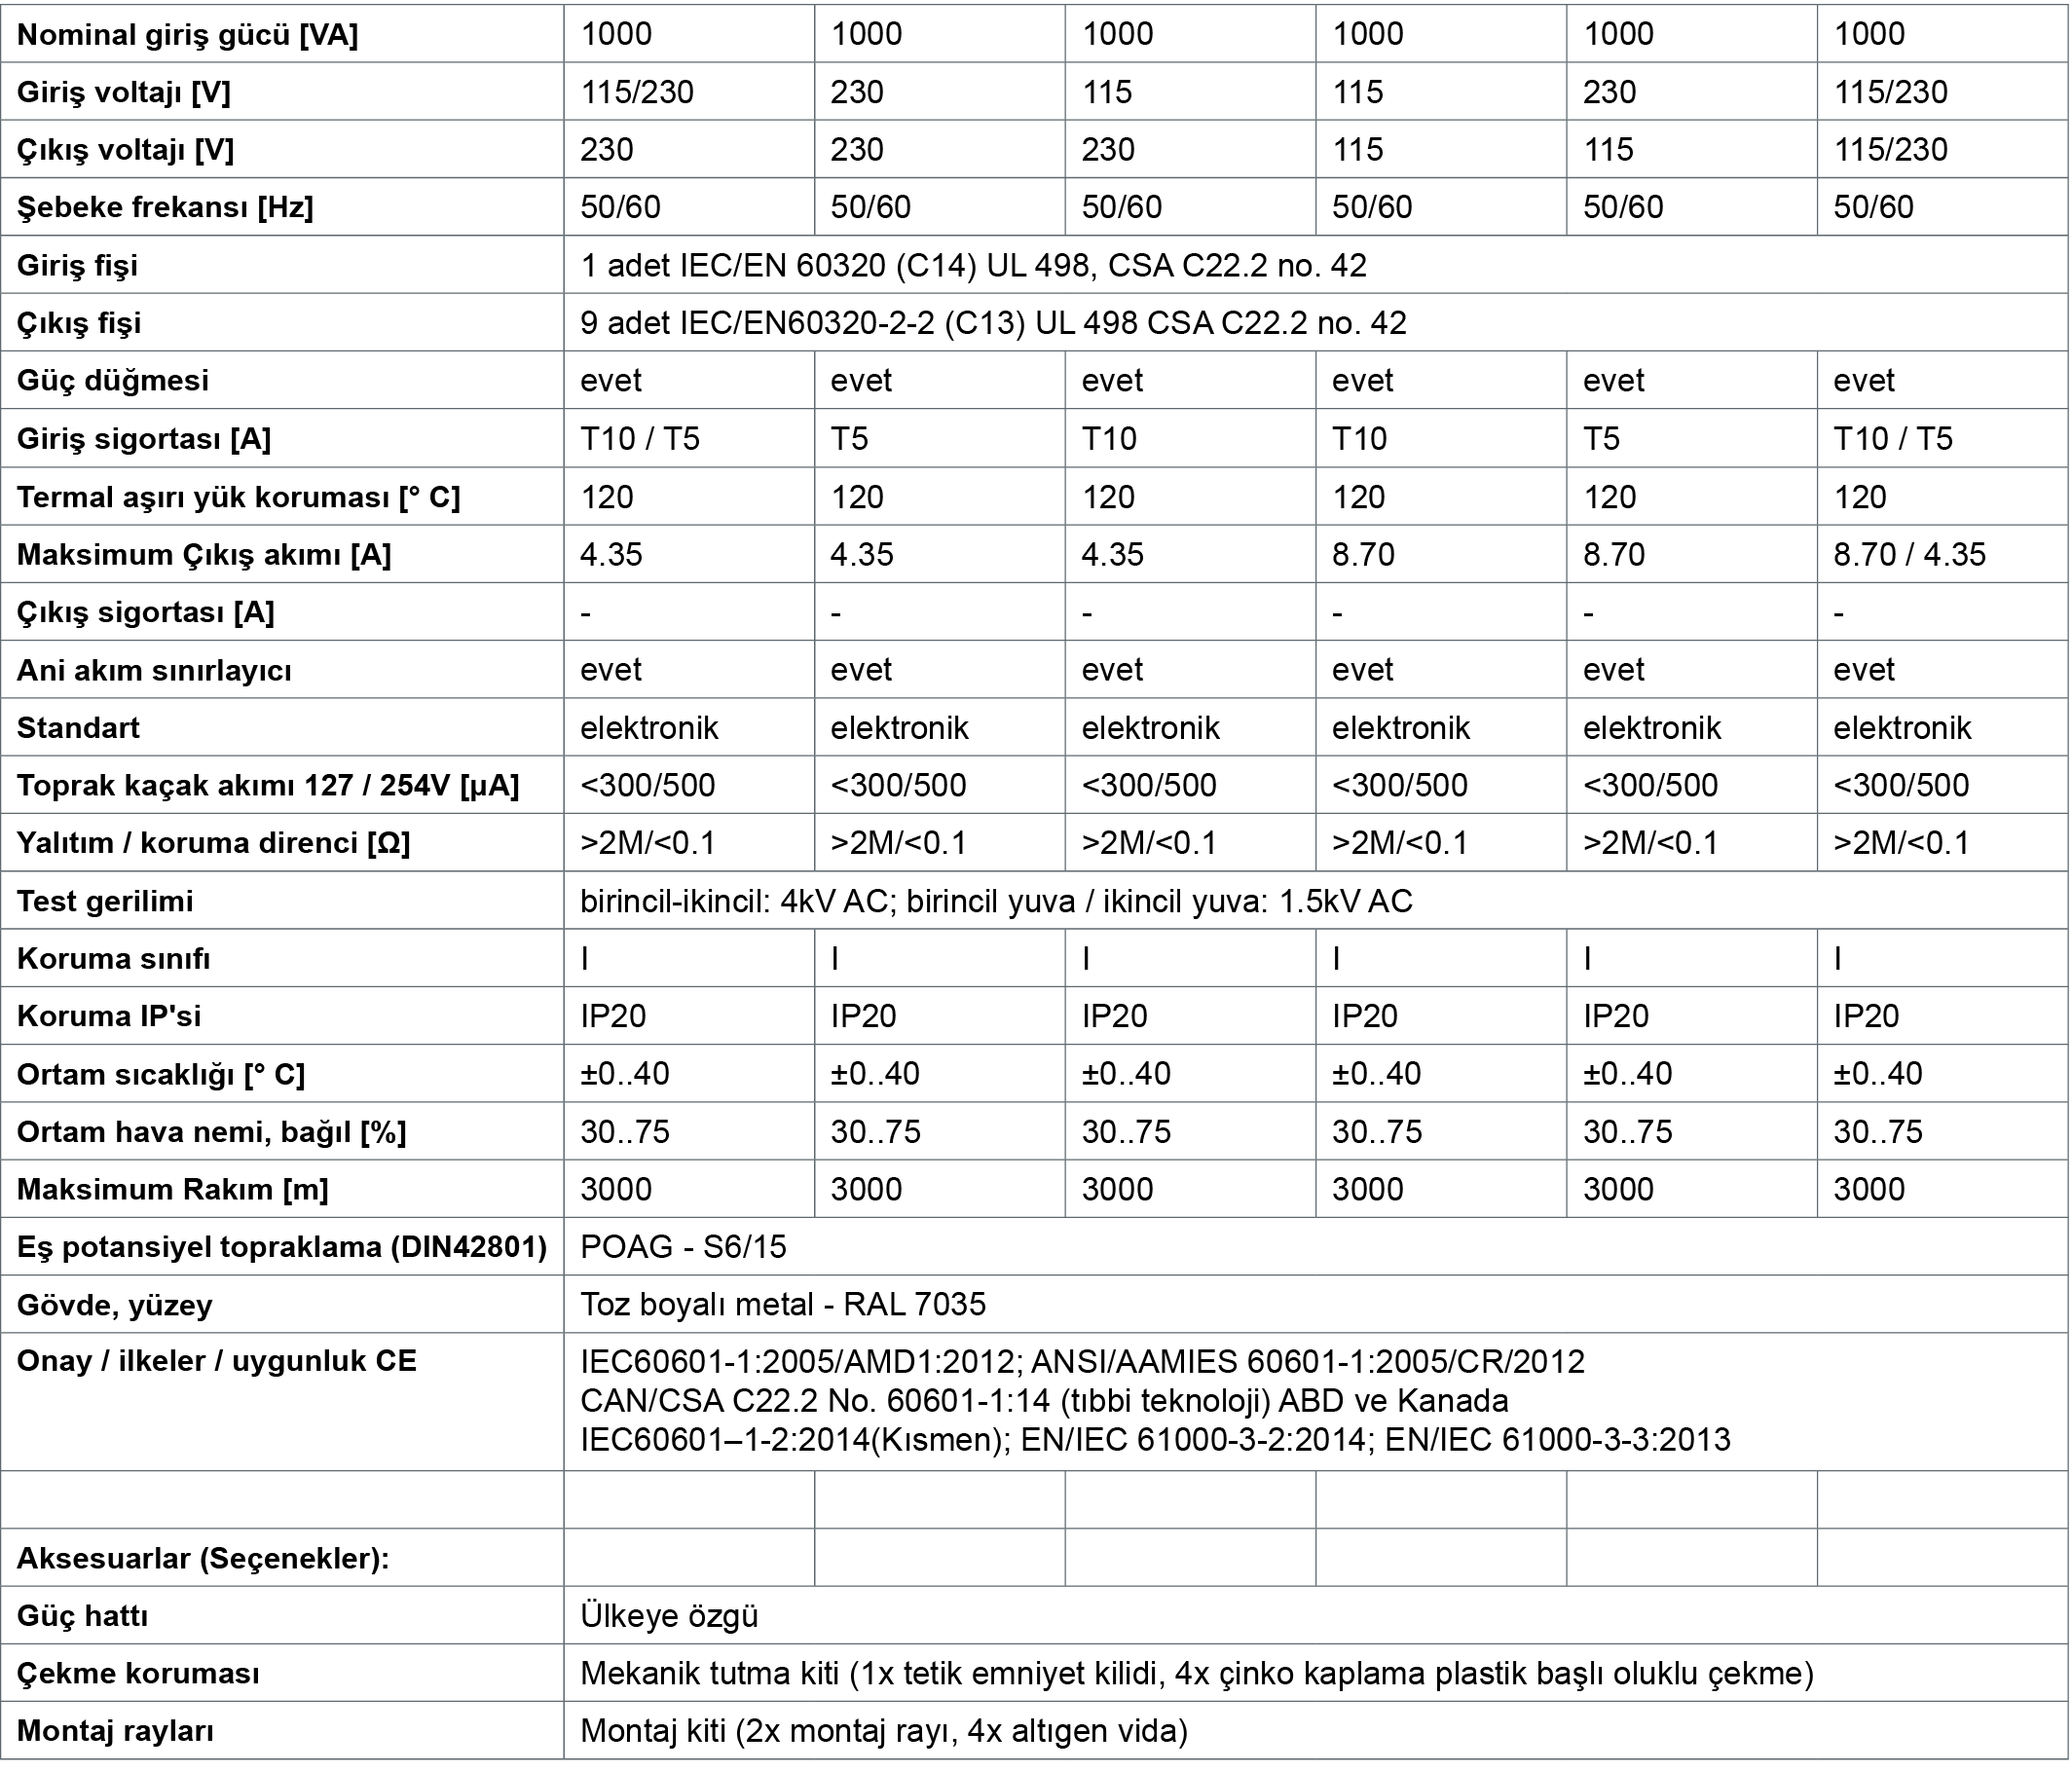Select the 'Giriş sigortası [A]' label

coord(144,439)
